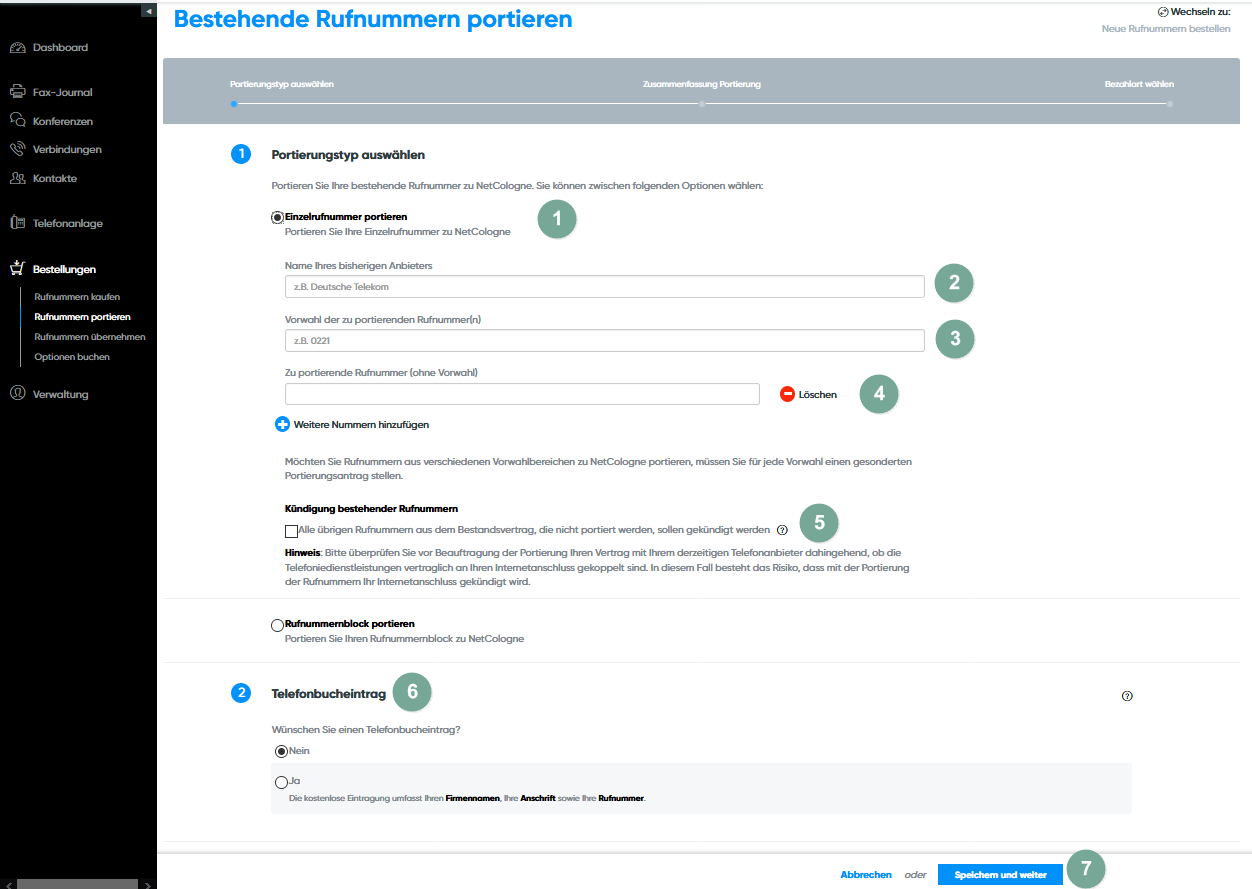The width and height of the screenshot is (1252, 889).
Task: Click the Fax-Journal printer icon
Action: point(17,92)
